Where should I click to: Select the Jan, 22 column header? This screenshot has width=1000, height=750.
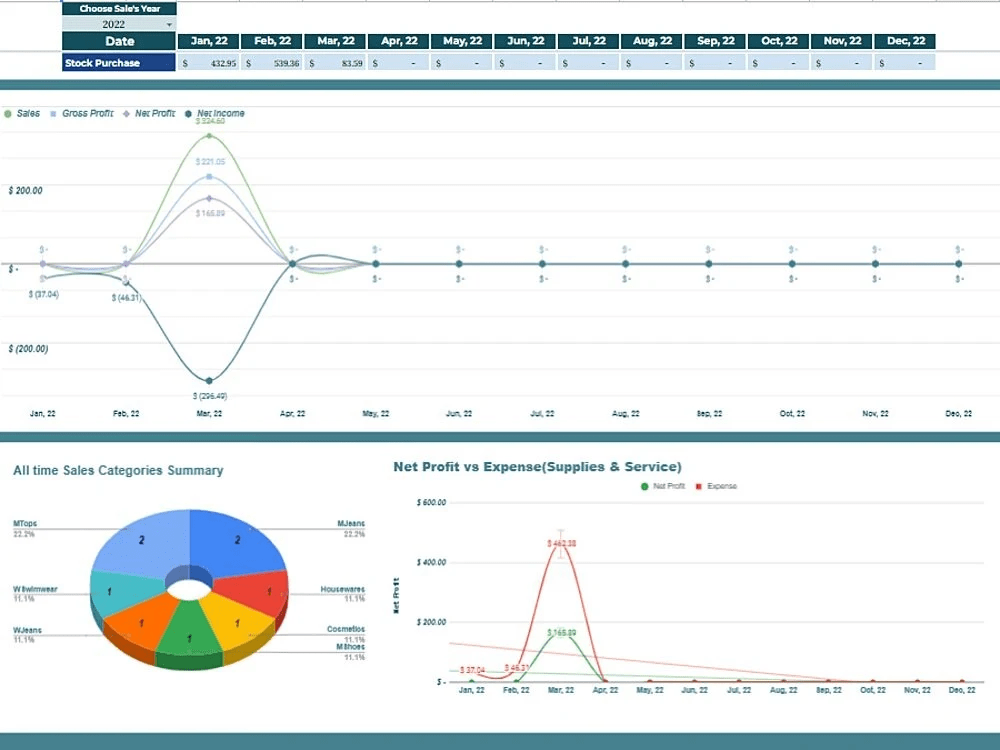pos(207,41)
